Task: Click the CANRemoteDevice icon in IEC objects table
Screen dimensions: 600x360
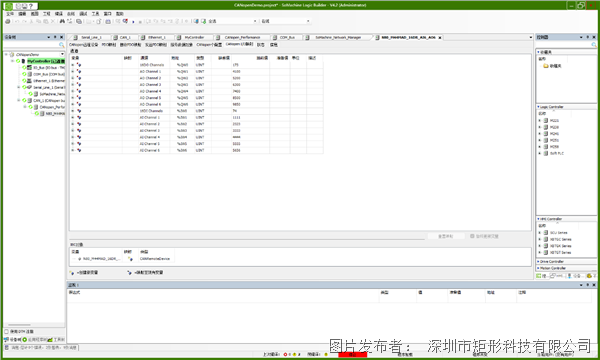Action: coord(130,259)
